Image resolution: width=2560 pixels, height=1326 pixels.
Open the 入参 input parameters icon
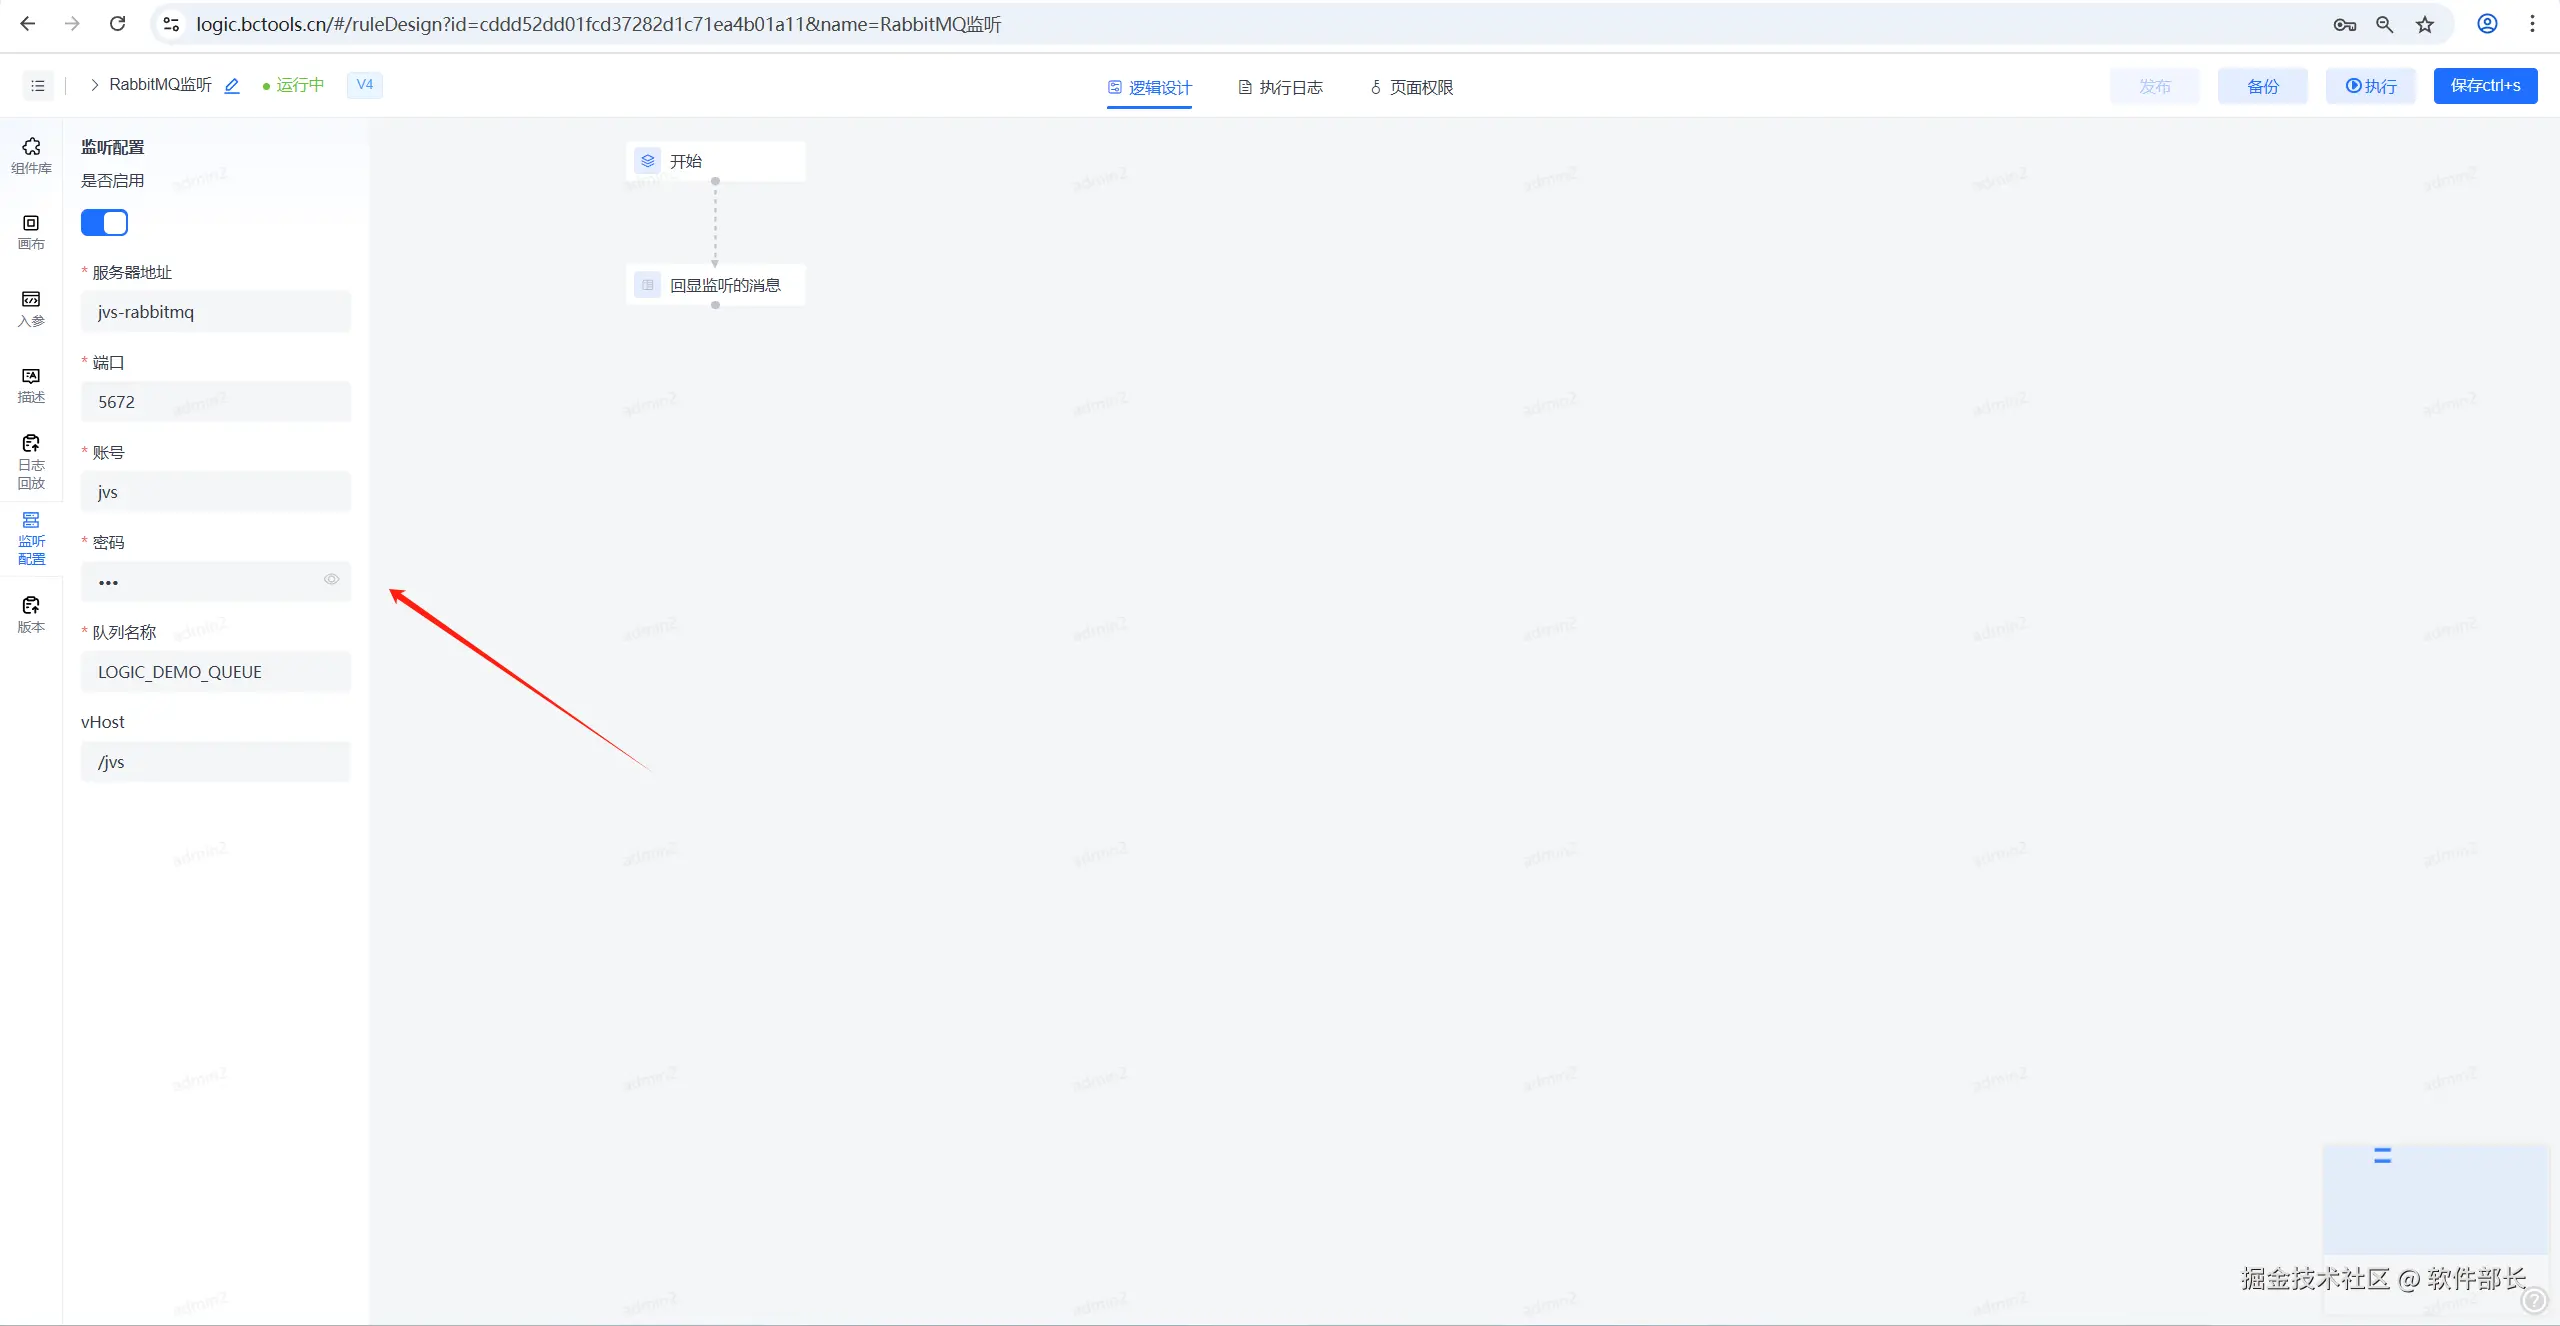[x=31, y=308]
